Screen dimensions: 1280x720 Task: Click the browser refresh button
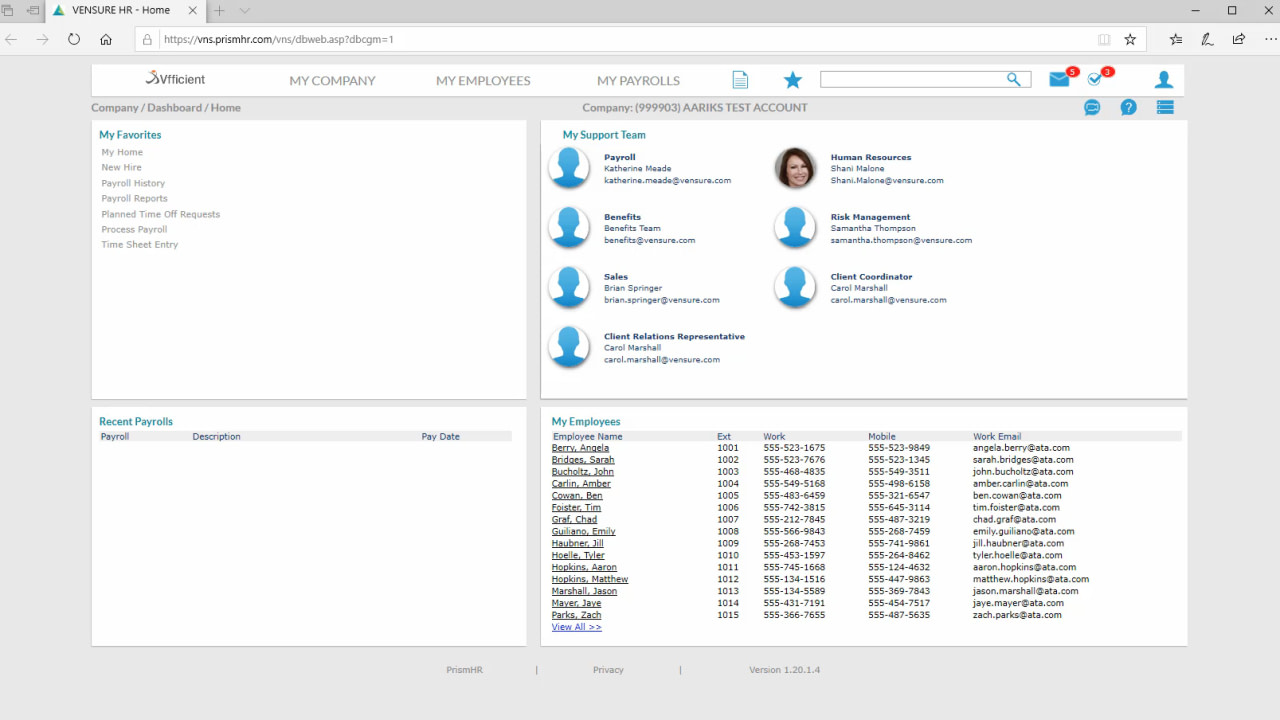[x=74, y=40]
